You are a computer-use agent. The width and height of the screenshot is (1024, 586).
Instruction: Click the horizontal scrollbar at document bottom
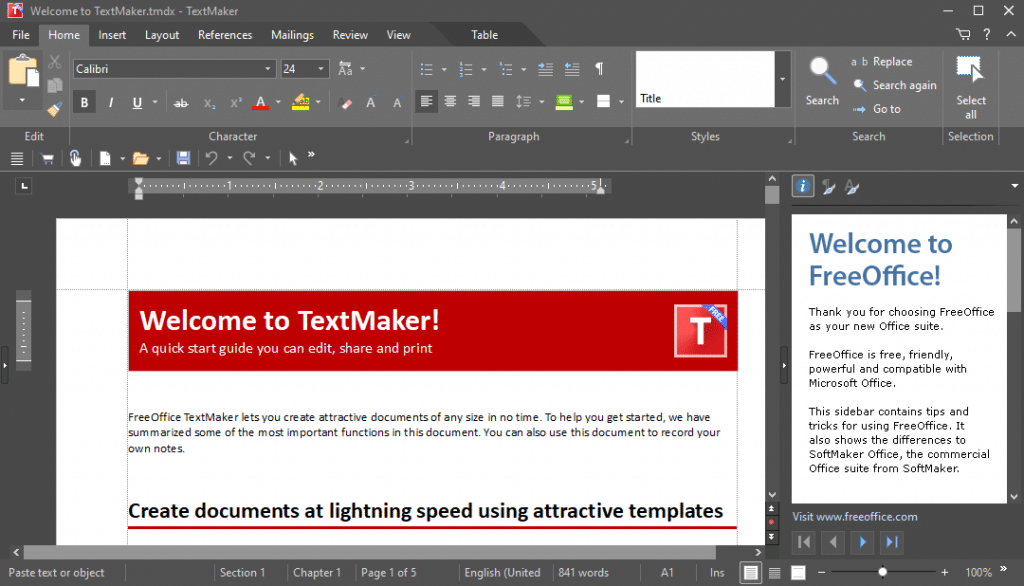pyautogui.click(x=370, y=553)
